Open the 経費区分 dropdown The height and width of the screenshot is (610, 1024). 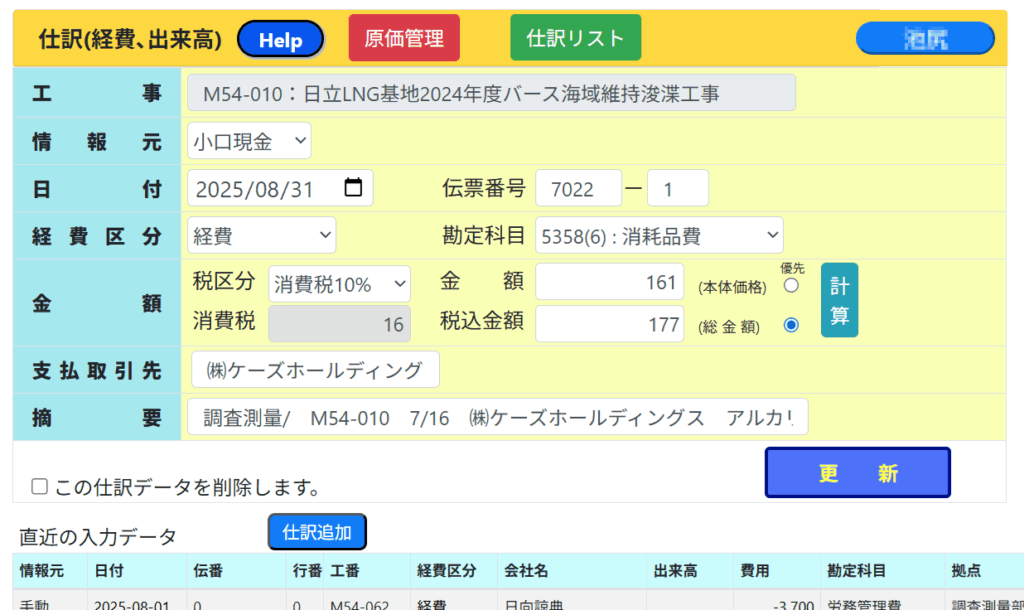pyautogui.click(x=262, y=236)
